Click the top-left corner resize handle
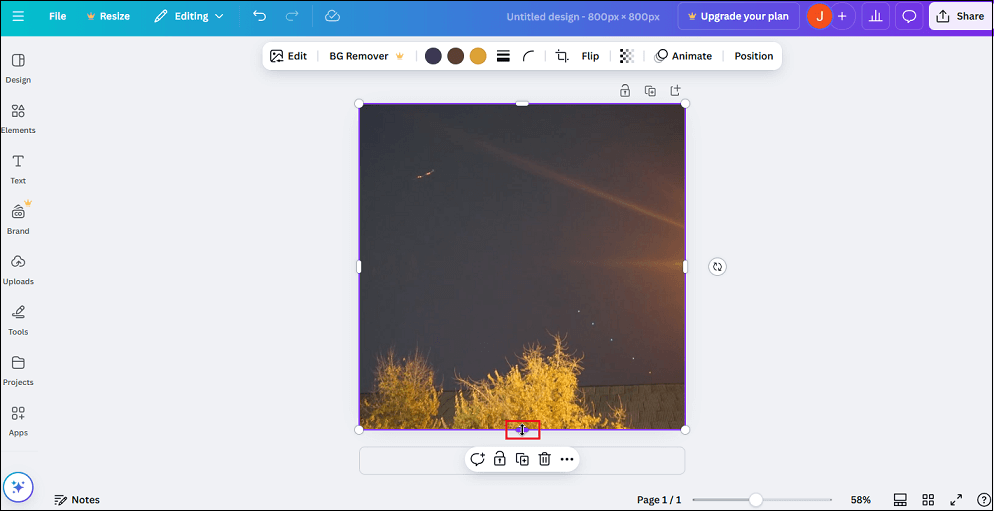The width and height of the screenshot is (994, 511). click(359, 103)
